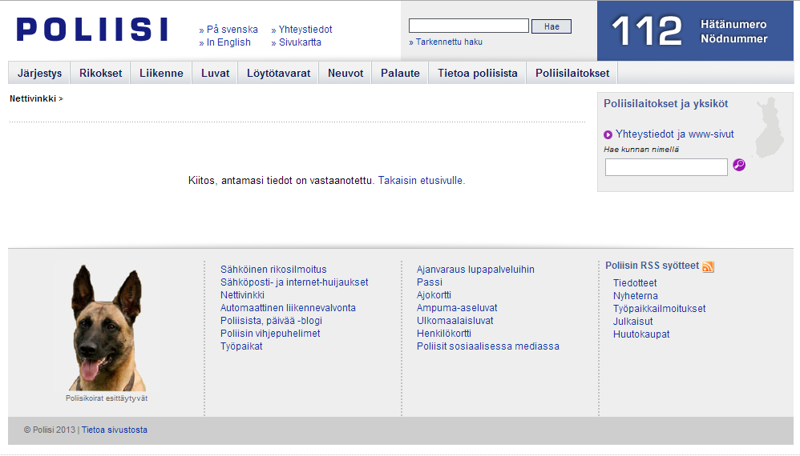This screenshot has width=800, height=456.
Task: Open Tarkennettu haku advanced search
Action: (x=449, y=42)
